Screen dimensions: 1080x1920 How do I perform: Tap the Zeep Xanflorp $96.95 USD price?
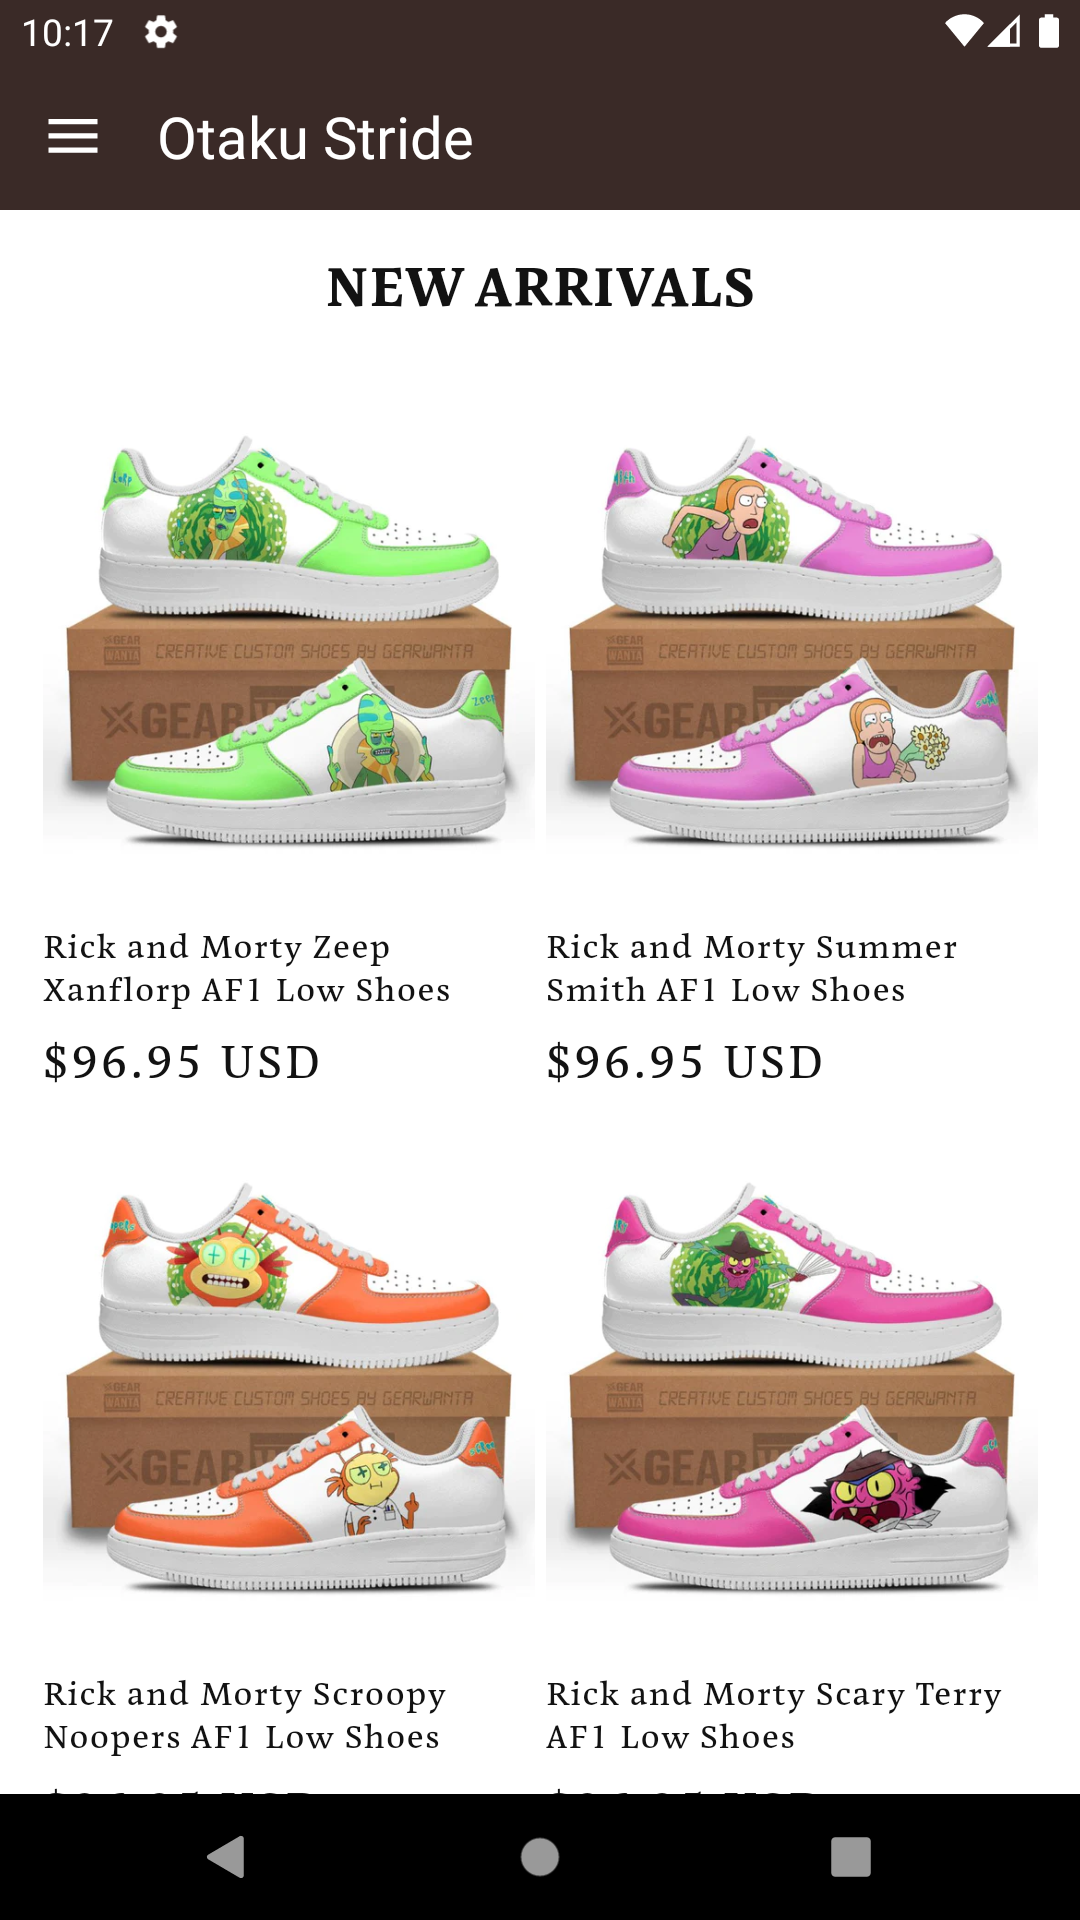182,1062
